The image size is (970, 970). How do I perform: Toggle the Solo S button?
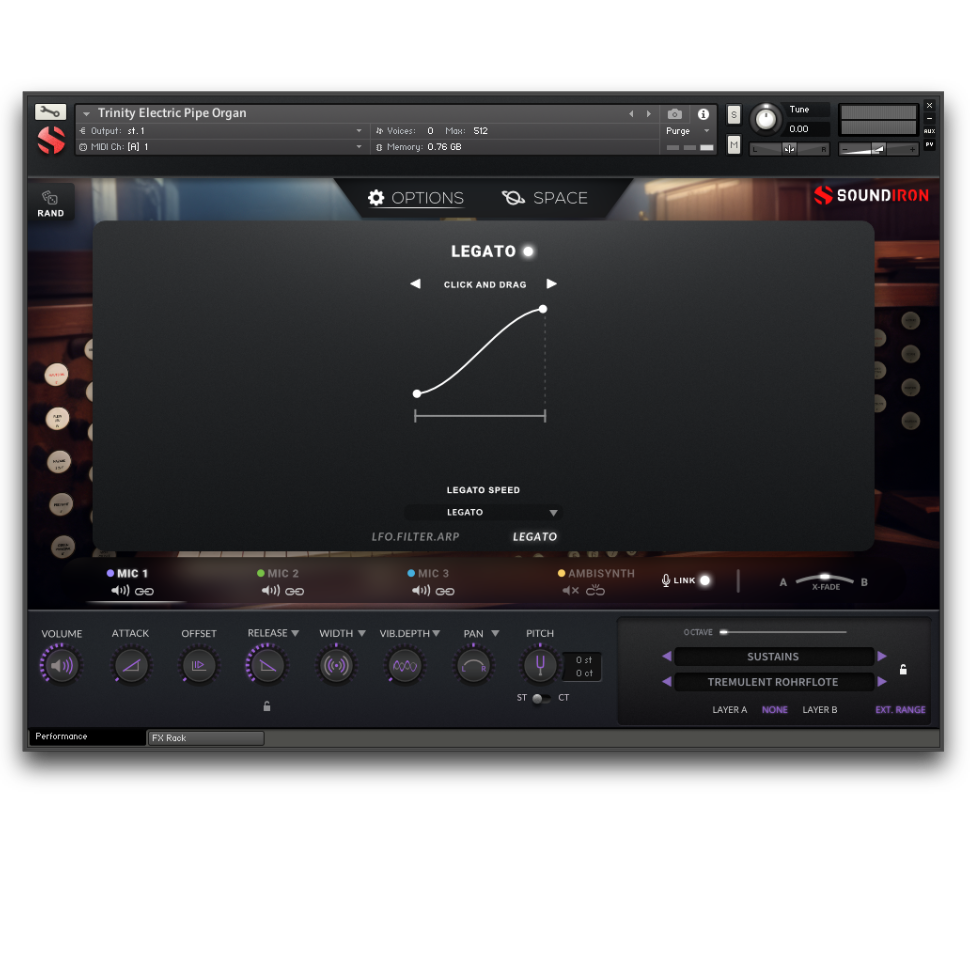point(734,114)
